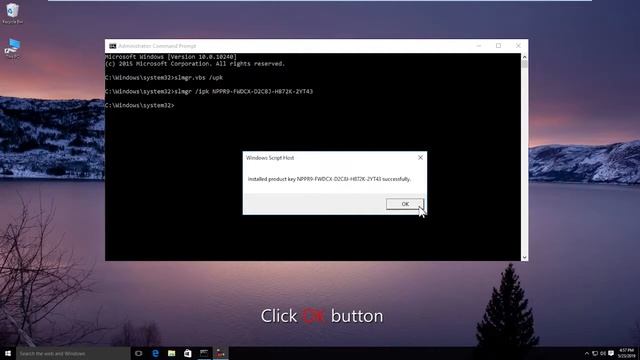Close the Administrator Command Prompt window
This screenshot has width=640, height=360.
[518, 46]
